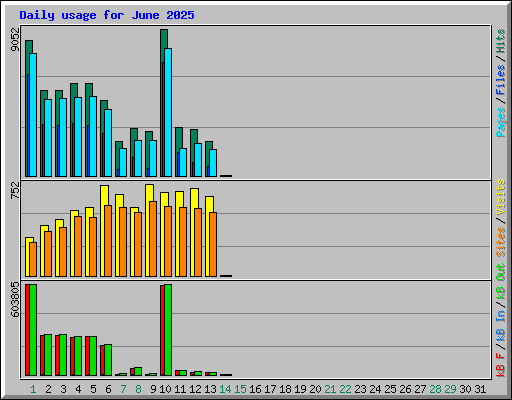Click day 3 on the x-axis
This screenshot has width=512, height=400.
click(63, 389)
